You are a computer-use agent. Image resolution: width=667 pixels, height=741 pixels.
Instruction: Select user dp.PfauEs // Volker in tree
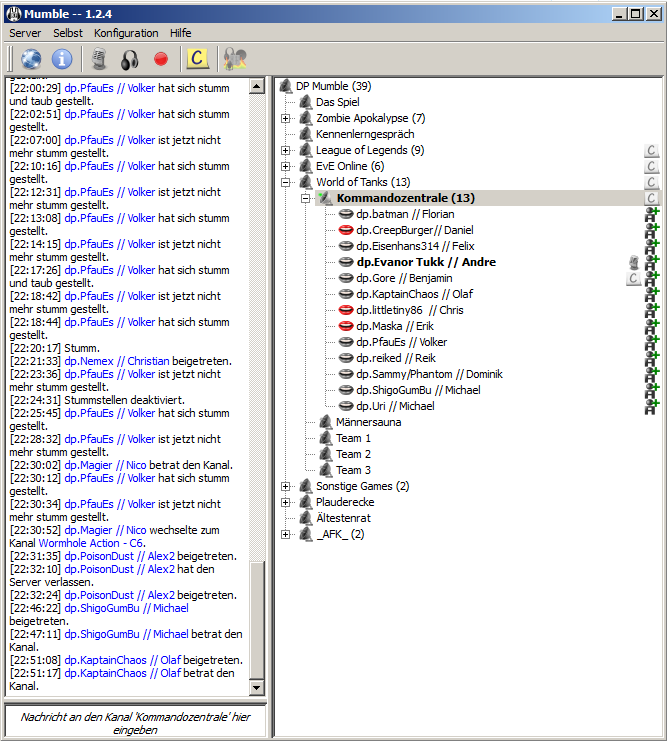(401, 342)
